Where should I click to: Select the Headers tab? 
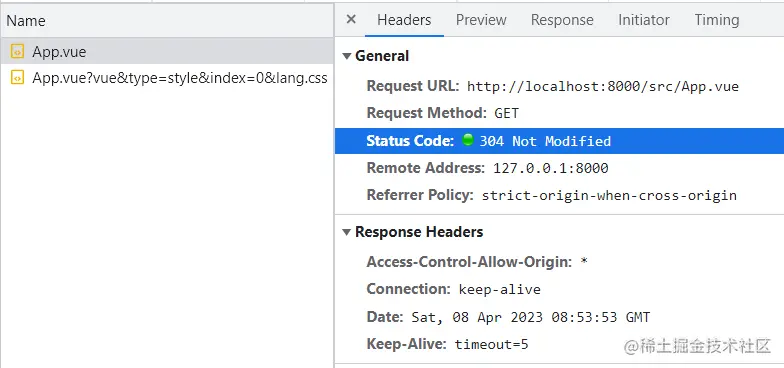pyautogui.click(x=404, y=20)
